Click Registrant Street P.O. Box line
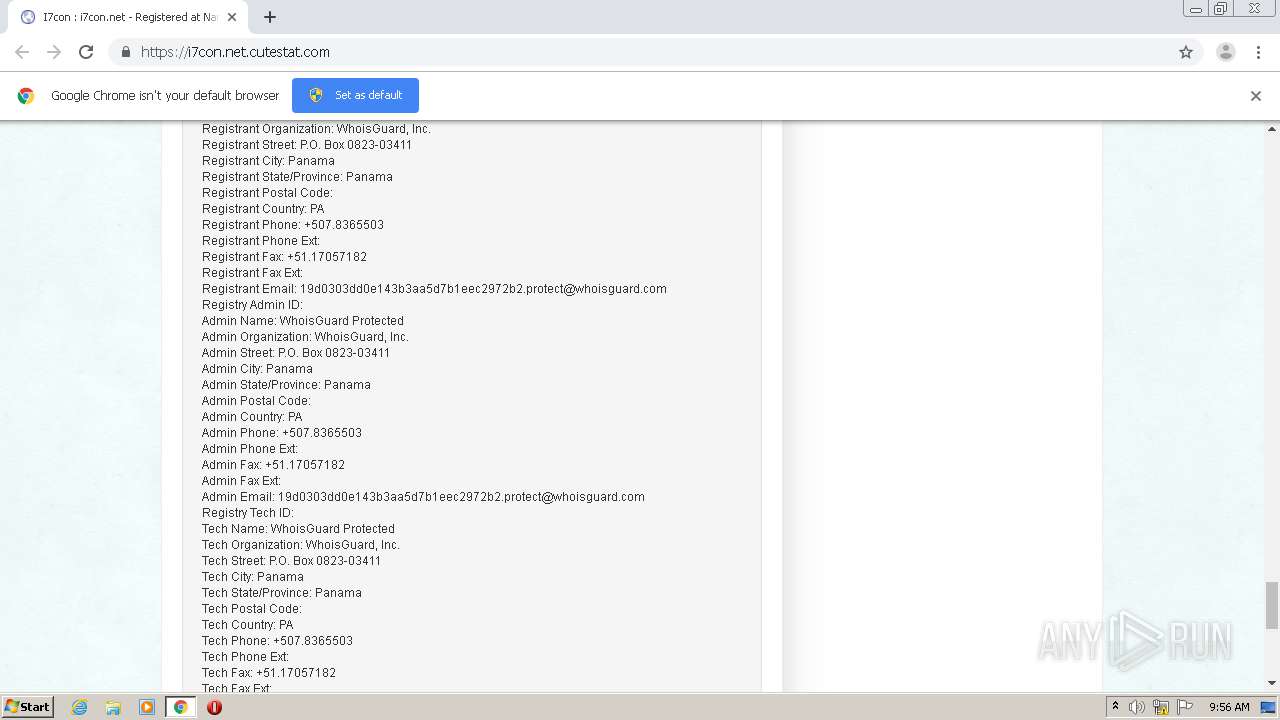Image resolution: width=1280 pixels, height=720 pixels. pyautogui.click(x=307, y=145)
